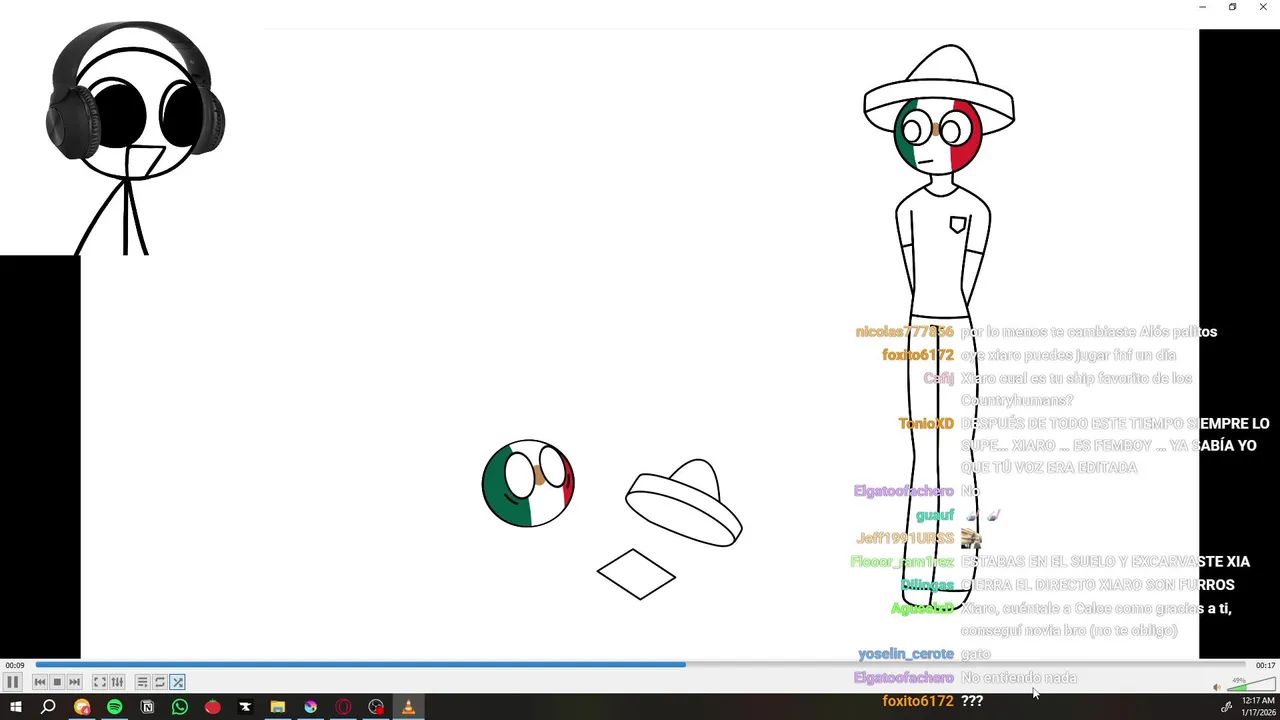The image size is (1280, 720).
Task: Adjust the volume slider at 49%
Action: [1251, 685]
